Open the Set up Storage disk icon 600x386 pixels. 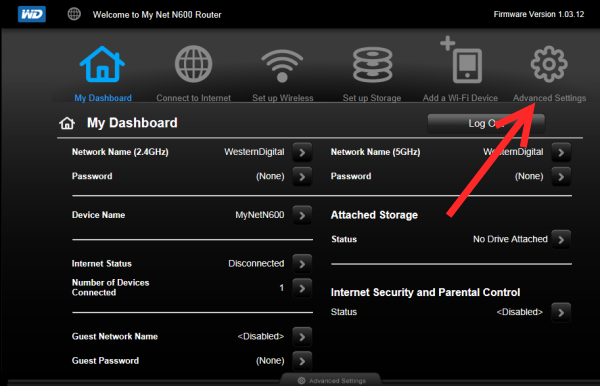click(x=372, y=65)
